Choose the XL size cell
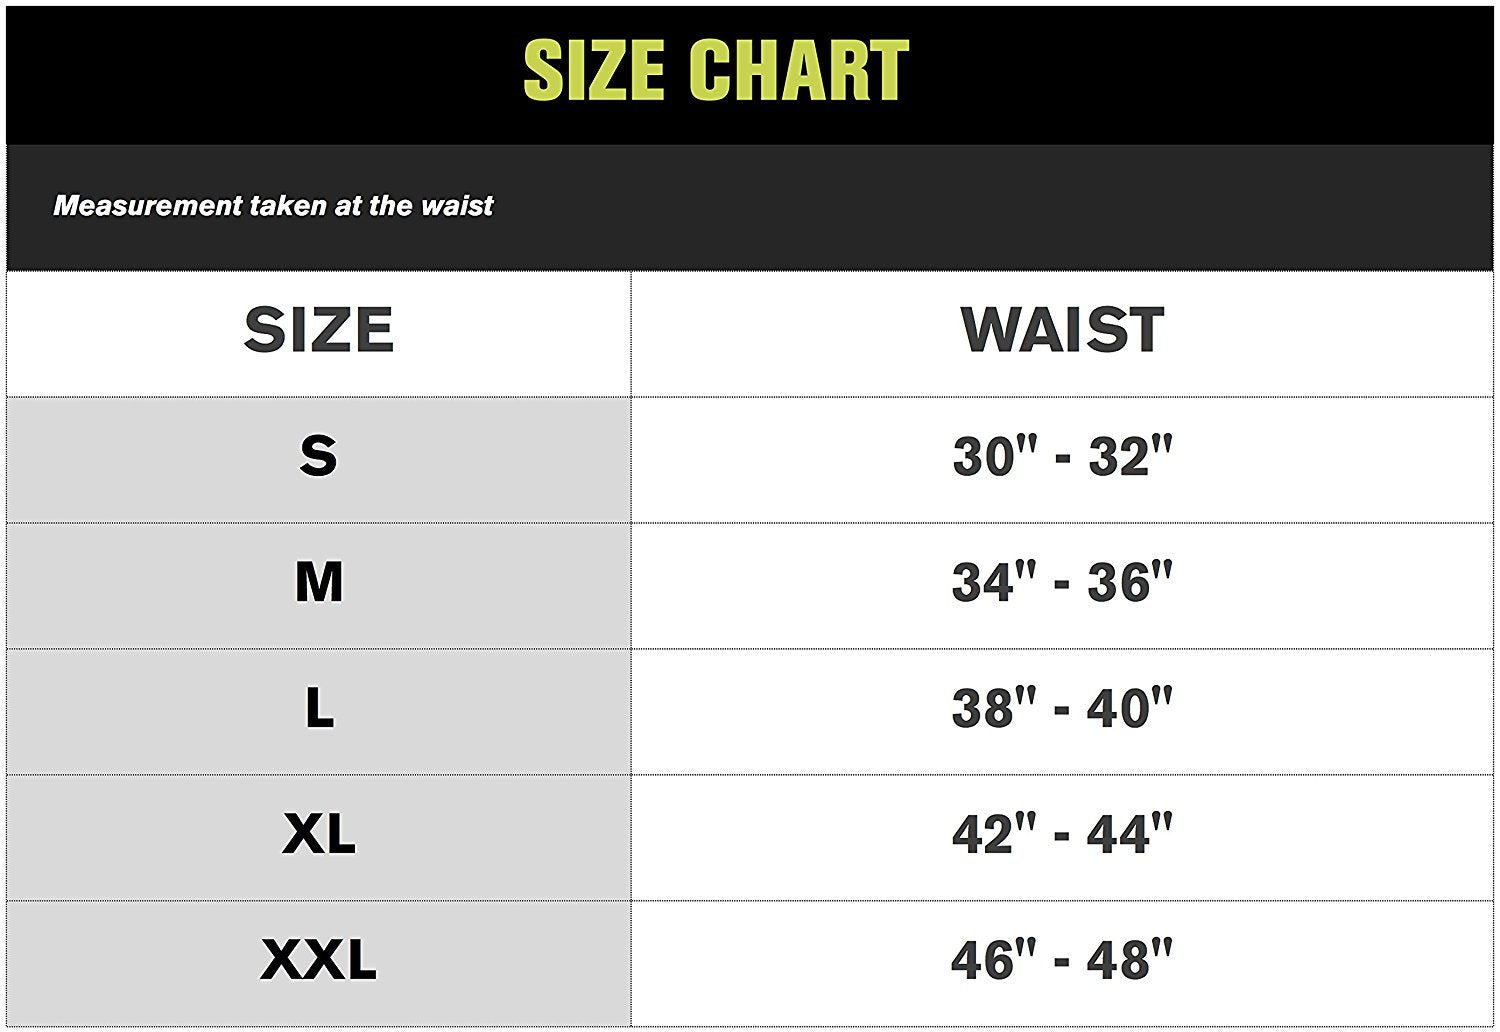The width and height of the screenshot is (1500, 1032). pyautogui.click(x=319, y=834)
